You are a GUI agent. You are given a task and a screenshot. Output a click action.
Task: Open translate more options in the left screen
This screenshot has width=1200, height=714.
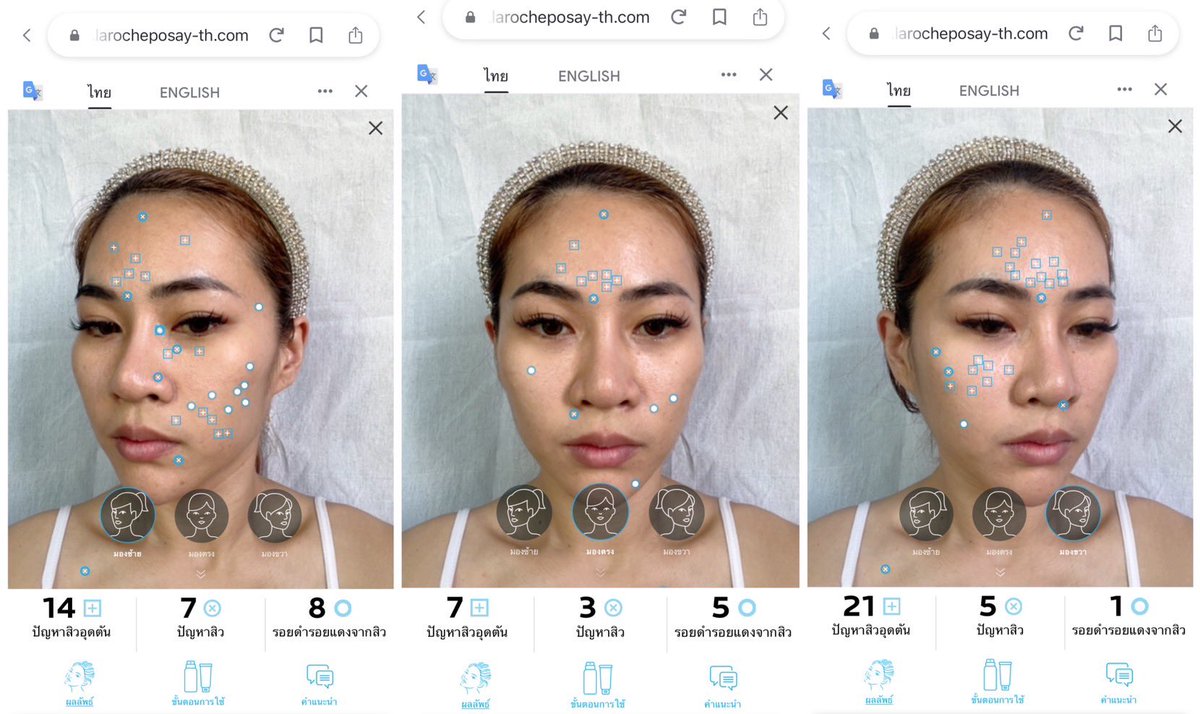pyautogui.click(x=325, y=91)
